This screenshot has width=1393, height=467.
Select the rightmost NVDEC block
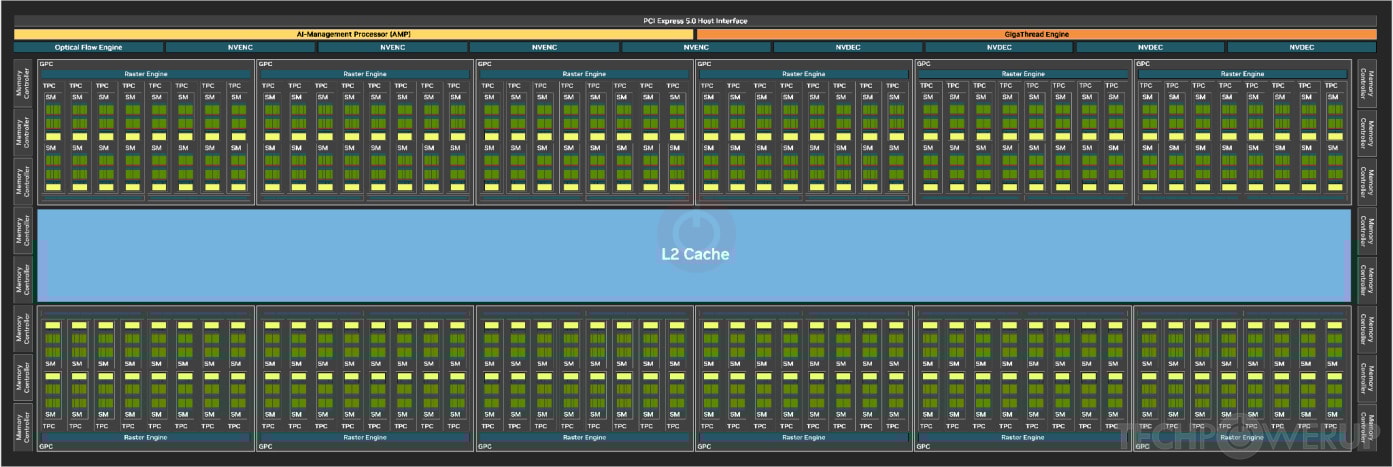point(1301,47)
